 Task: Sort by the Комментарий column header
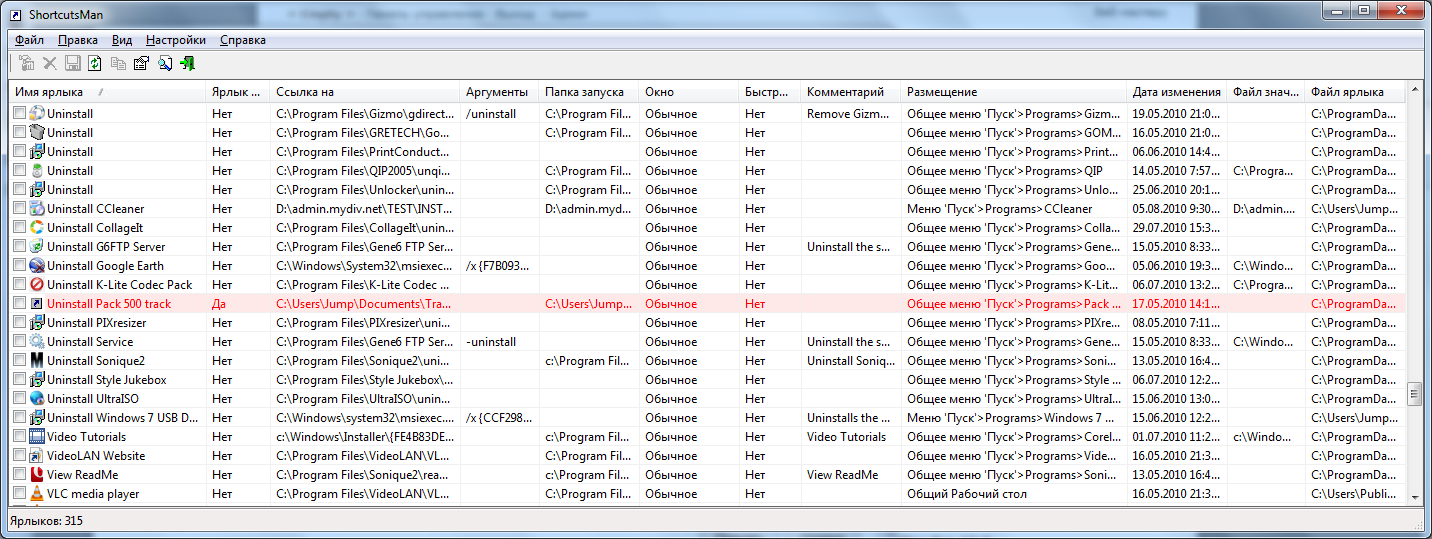(851, 92)
